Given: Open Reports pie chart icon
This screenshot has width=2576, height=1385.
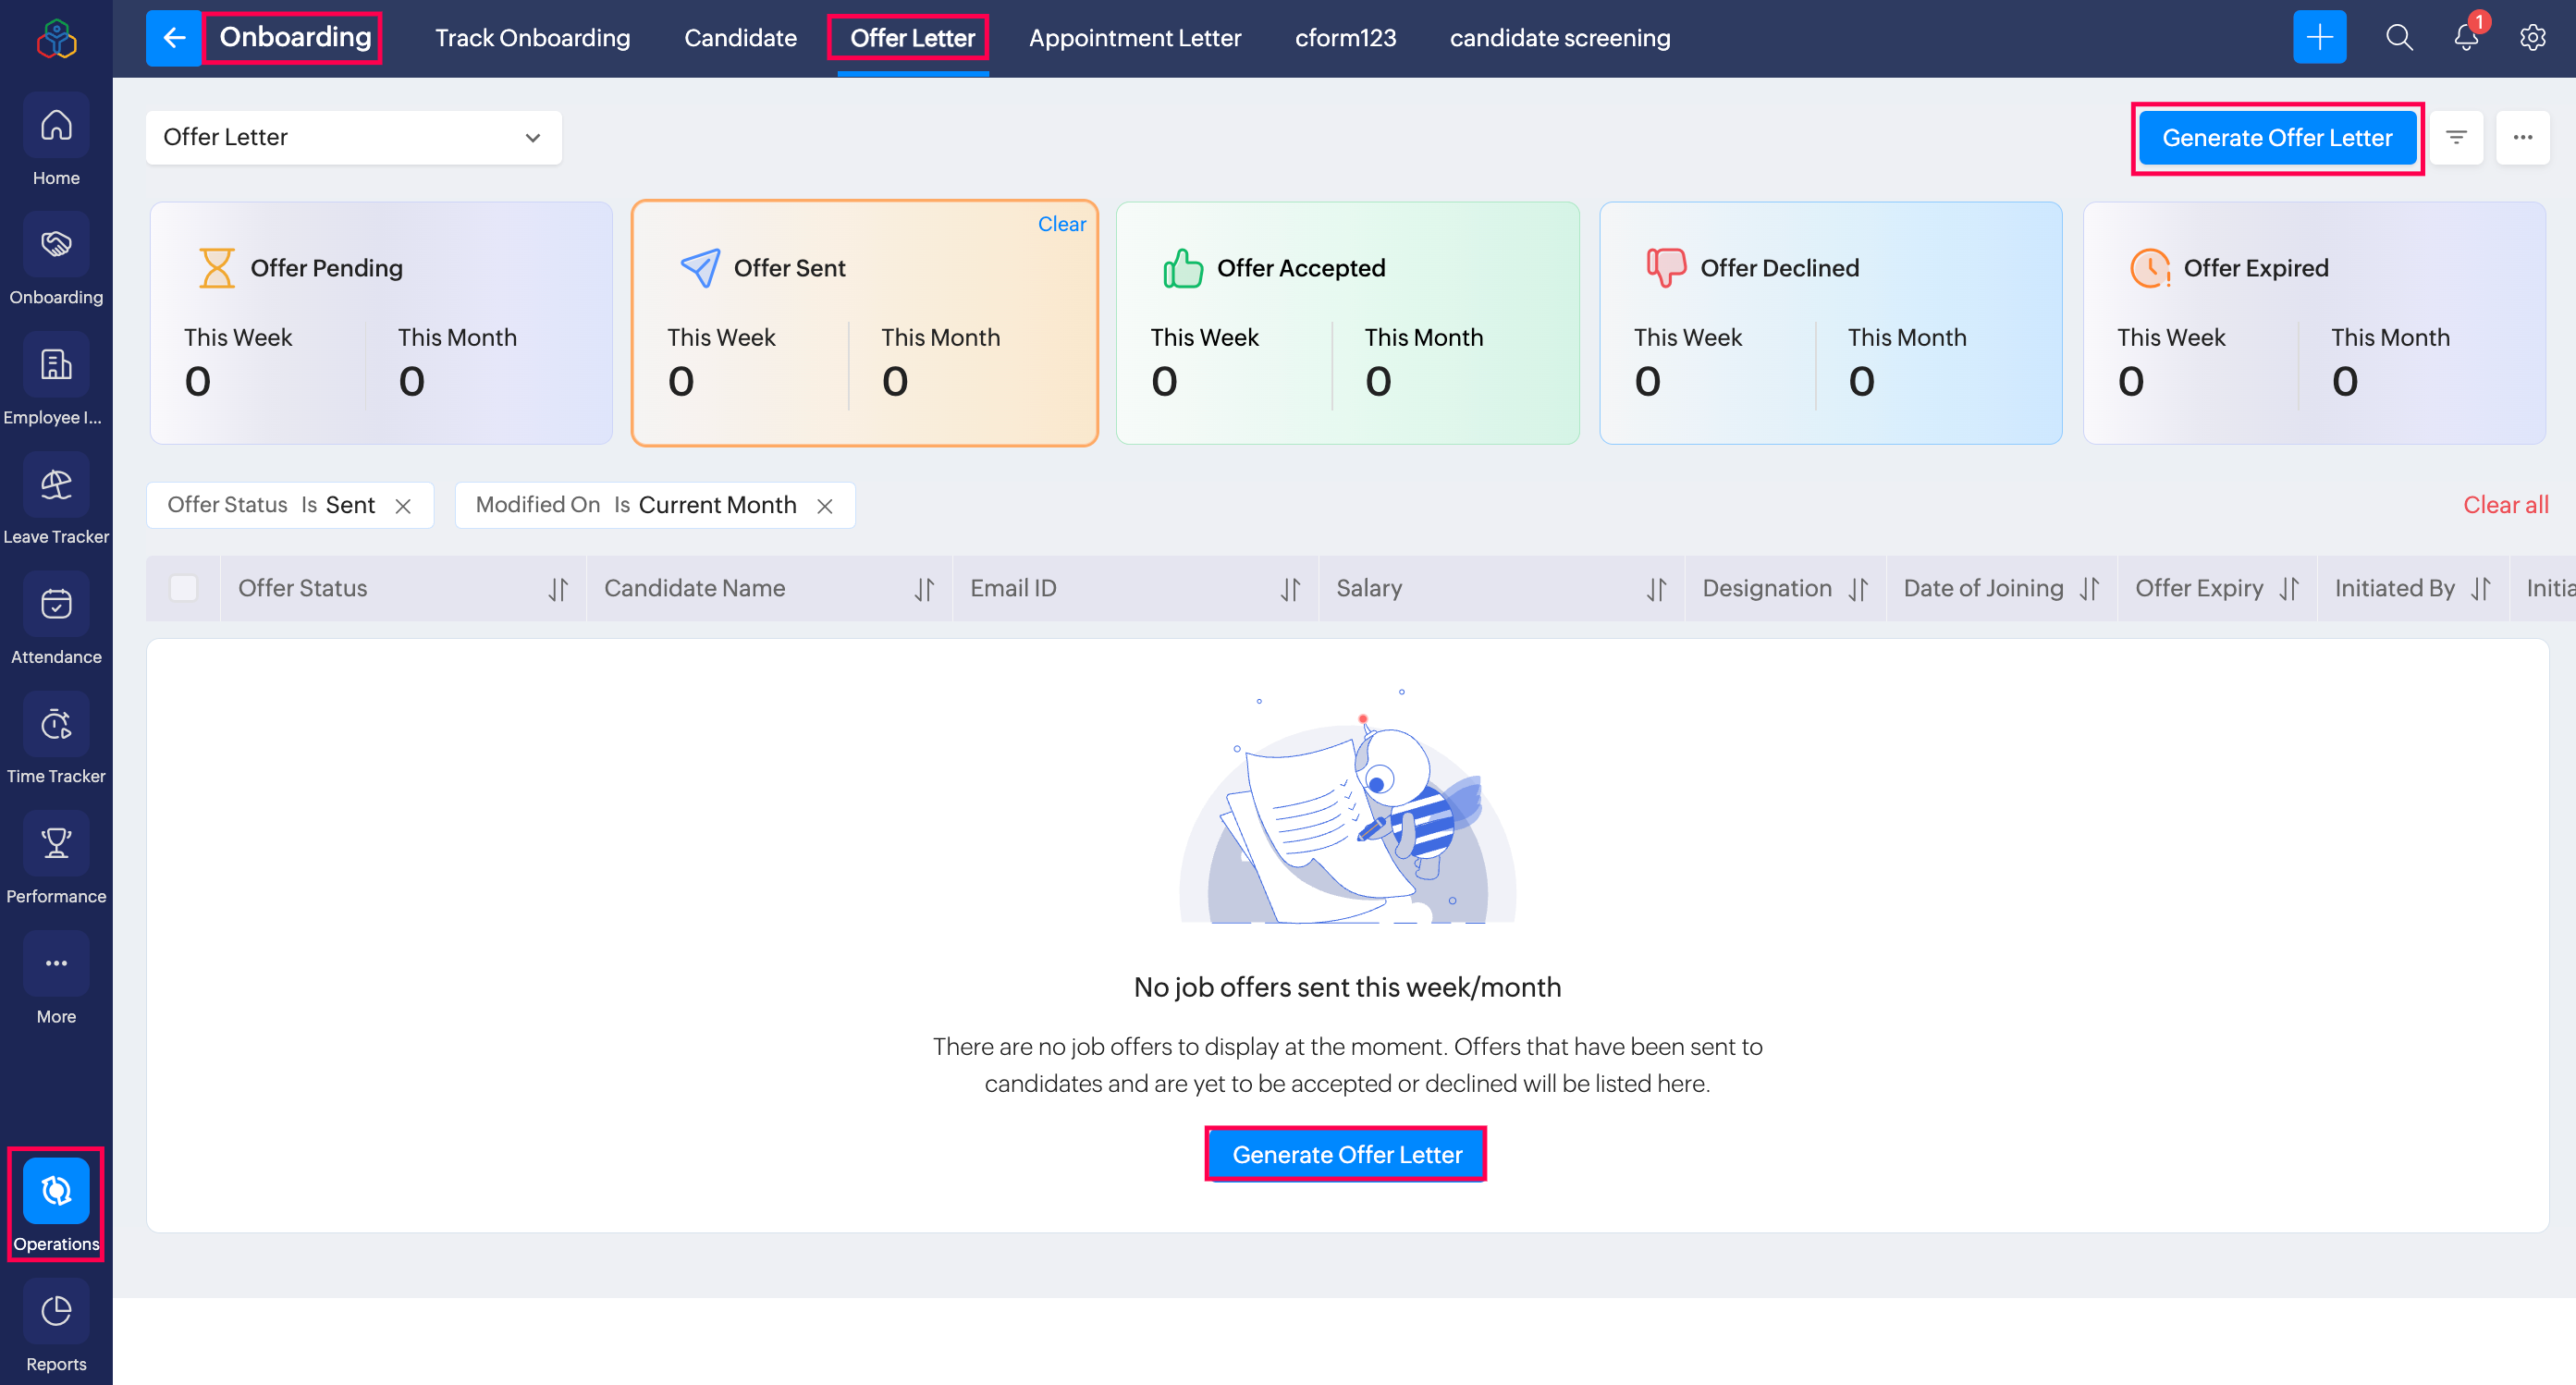Looking at the screenshot, I should click(56, 1312).
